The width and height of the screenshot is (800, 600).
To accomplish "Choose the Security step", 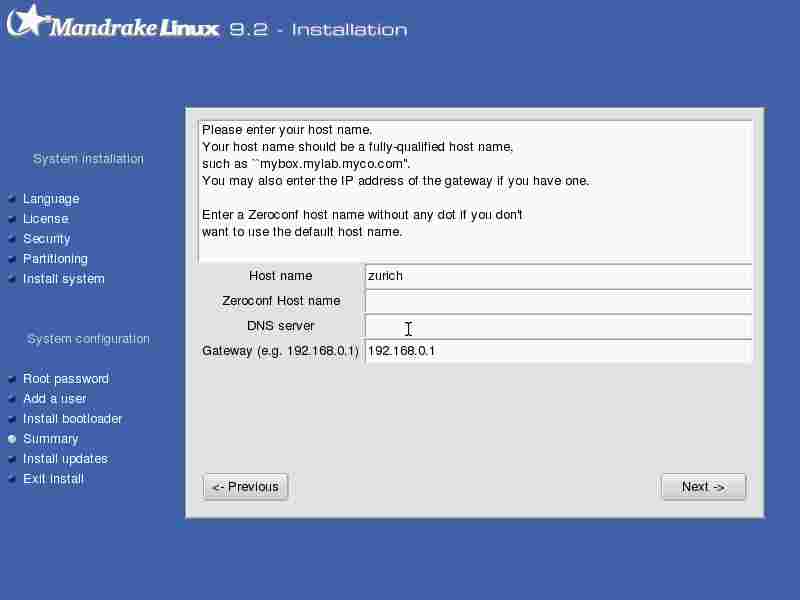I will tap(47, 239).
